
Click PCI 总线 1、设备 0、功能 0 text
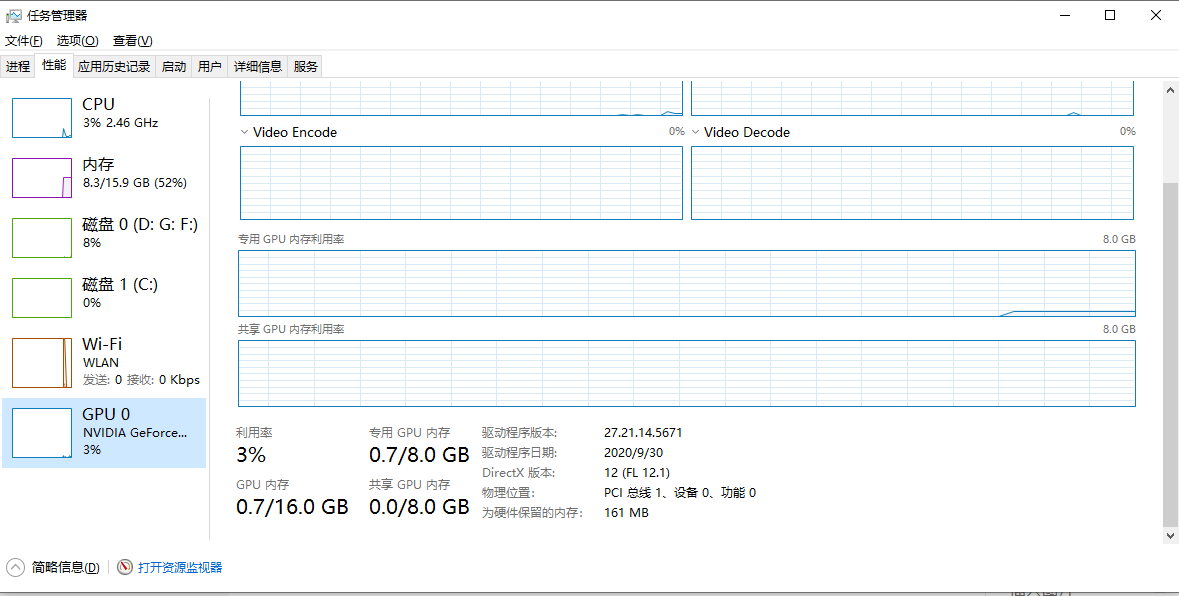pos(680,493)
